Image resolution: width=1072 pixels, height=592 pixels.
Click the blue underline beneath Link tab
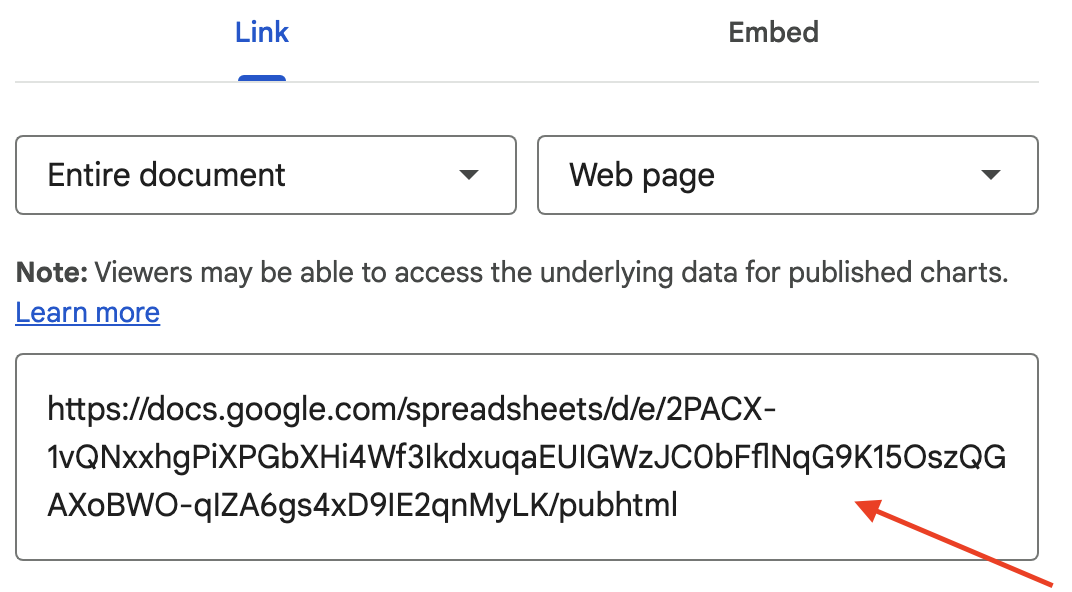[x=262, y=78]
